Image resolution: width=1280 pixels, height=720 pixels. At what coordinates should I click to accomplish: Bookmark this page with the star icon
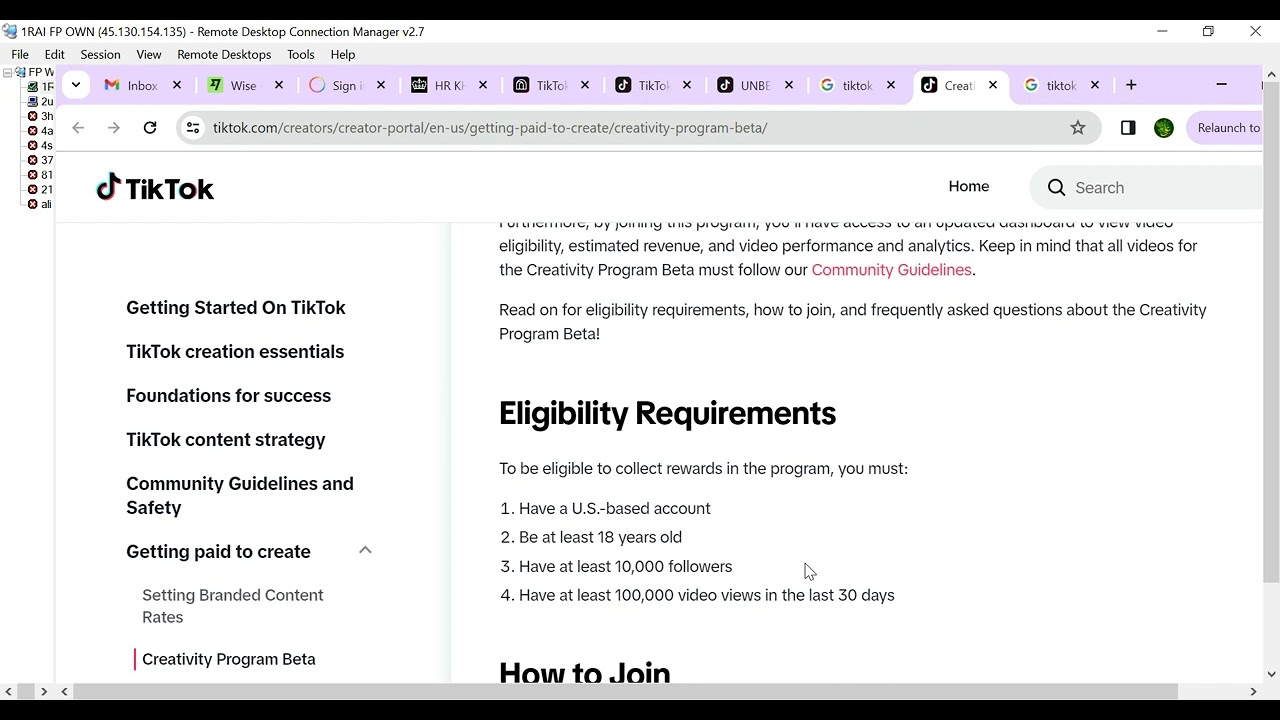click(x=1078, y=128)
